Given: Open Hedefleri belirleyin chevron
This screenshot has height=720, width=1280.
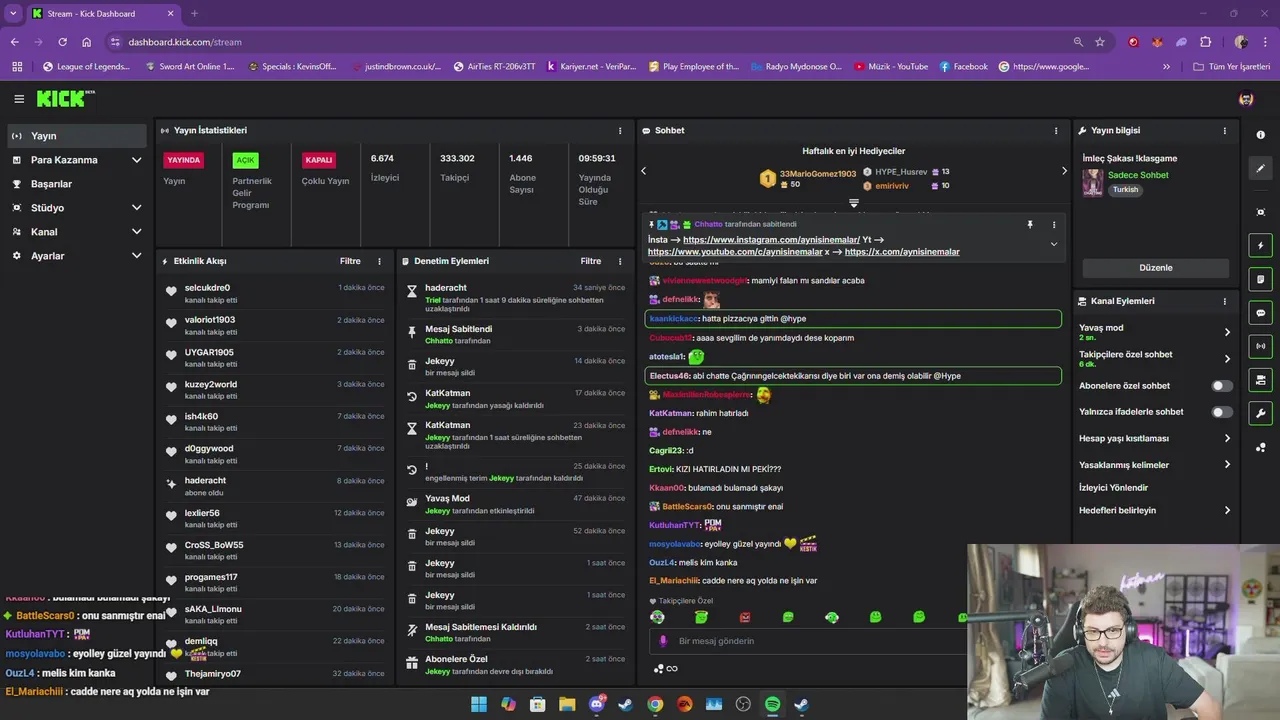Looking at the screenshot, I should (x=1227, y=510).
